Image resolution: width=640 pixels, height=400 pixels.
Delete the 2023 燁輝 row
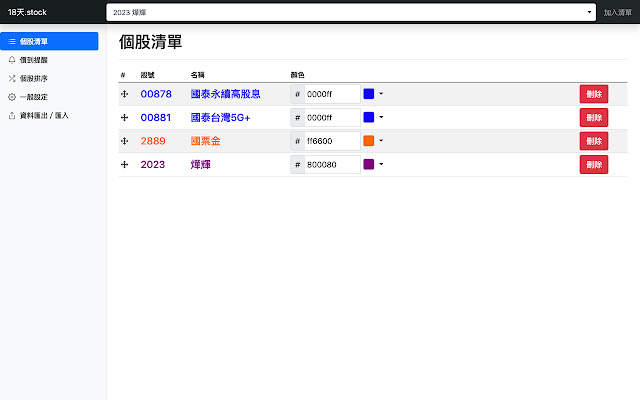tap(594, 164)
